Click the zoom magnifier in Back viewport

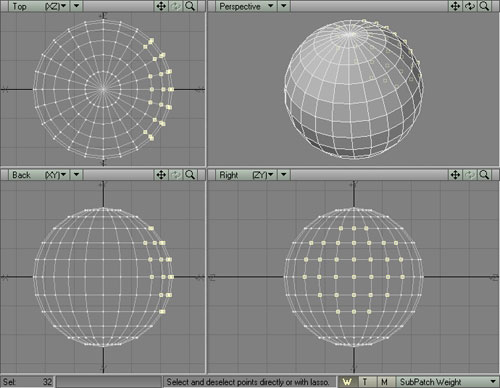click(190, 175)
